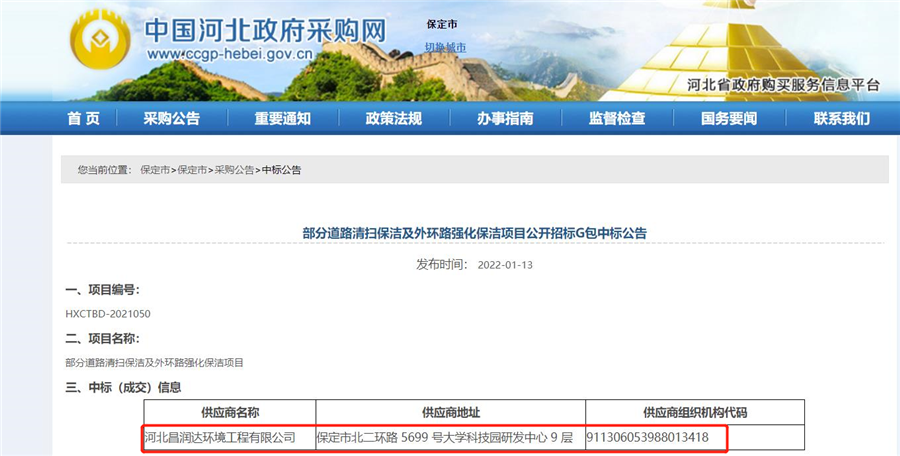Viewport: 900px width, 456px height.
Task: Click the 中国河北政府采购网 site title
Action: click(x=265, y=30)
